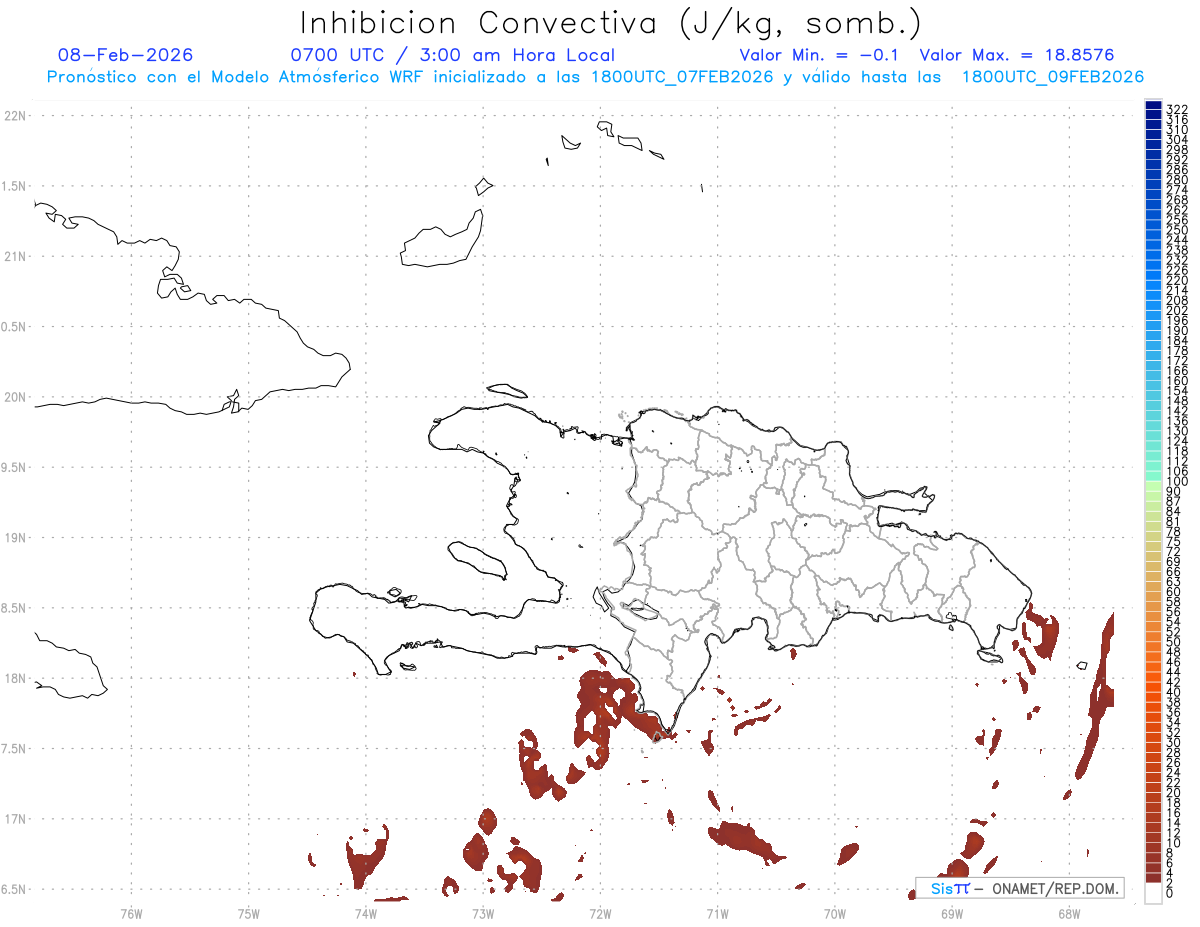The height and width of the screenshot is (927, 1200).
Task: Click the "7.5N" latitude label
Action: tap(15, 749)
